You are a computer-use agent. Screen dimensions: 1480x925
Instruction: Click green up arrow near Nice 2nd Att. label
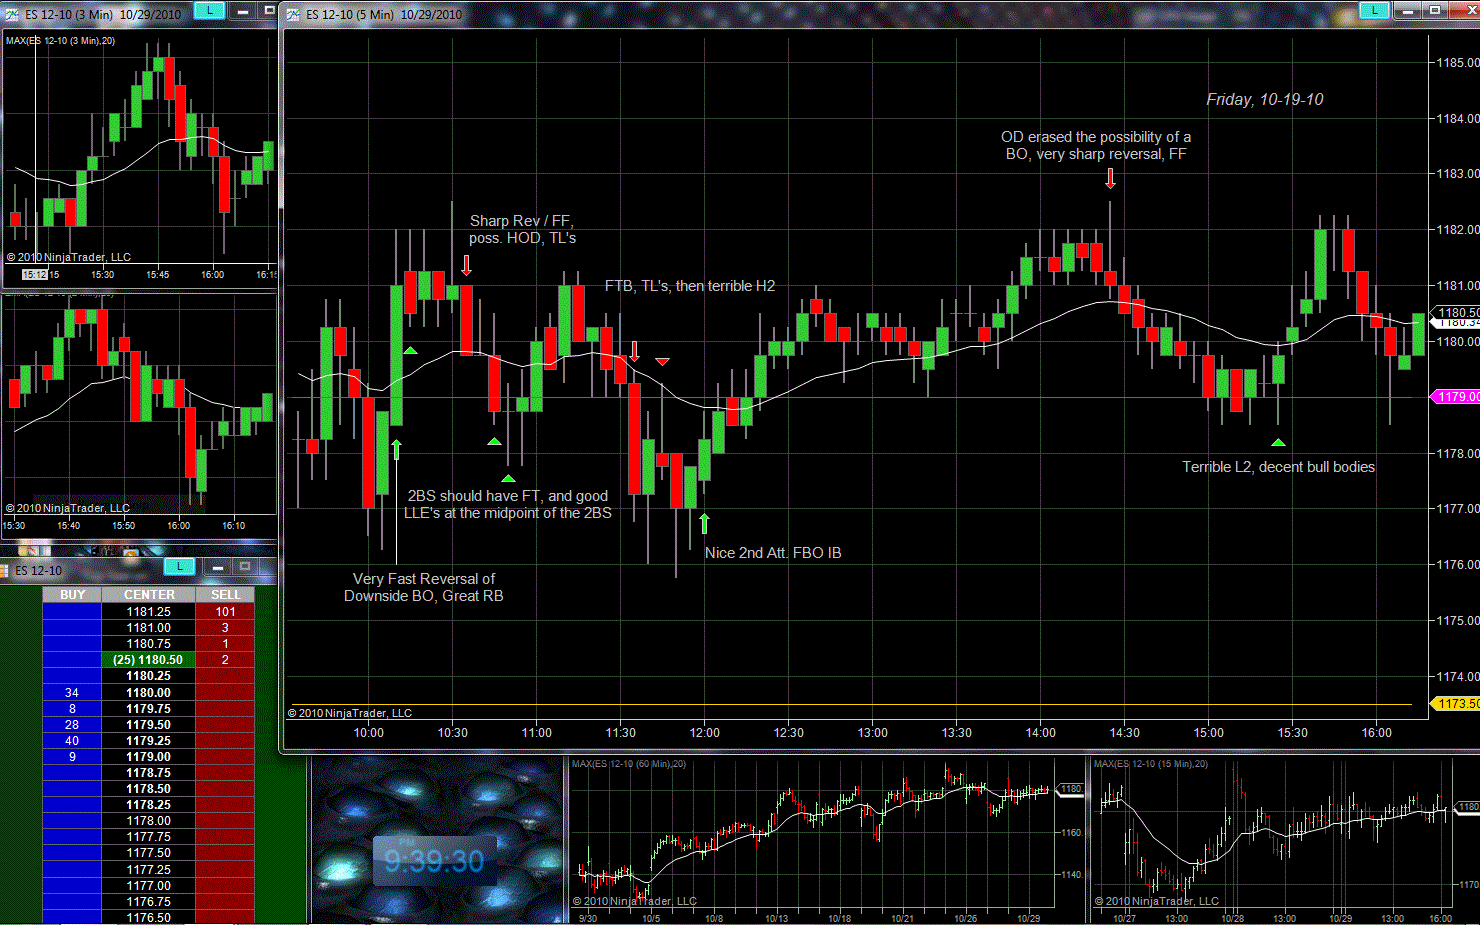point(704,523)
